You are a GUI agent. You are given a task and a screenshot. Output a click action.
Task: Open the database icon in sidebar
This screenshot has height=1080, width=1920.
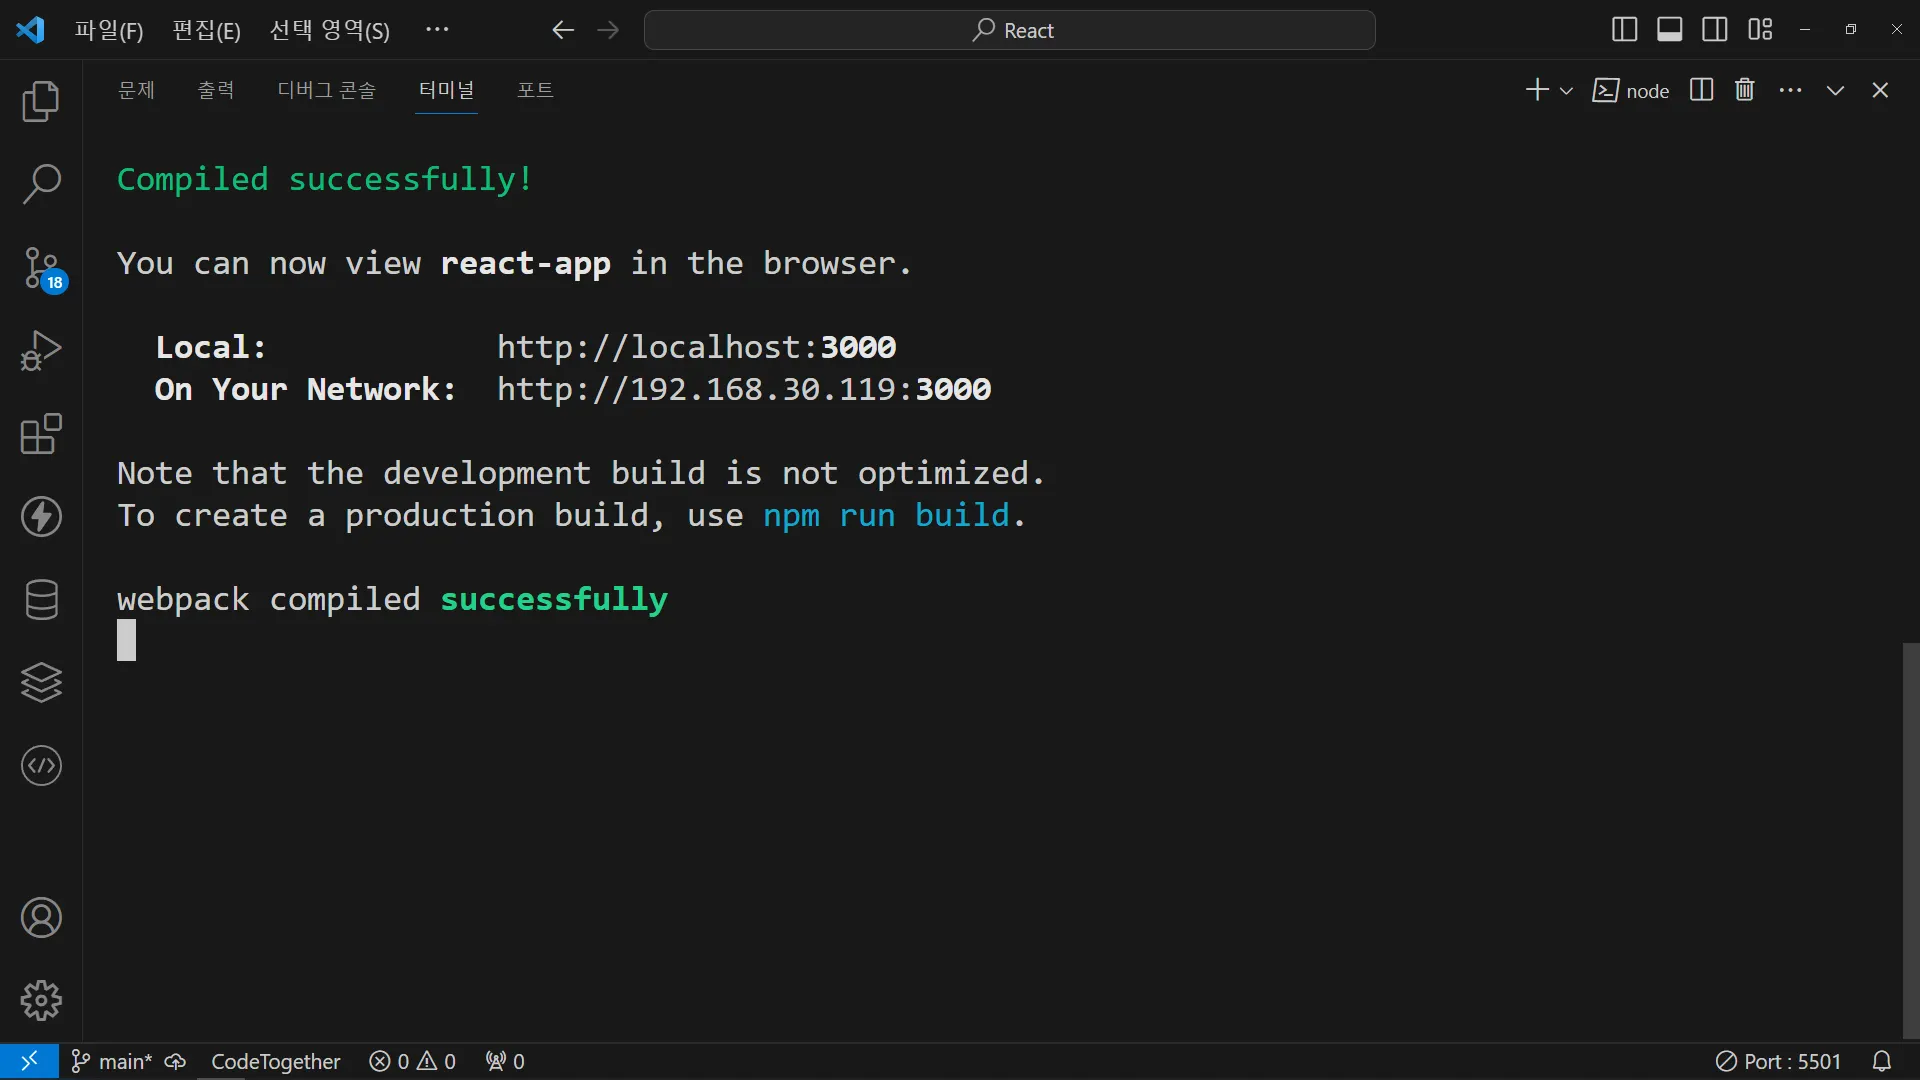coord(41,600)
